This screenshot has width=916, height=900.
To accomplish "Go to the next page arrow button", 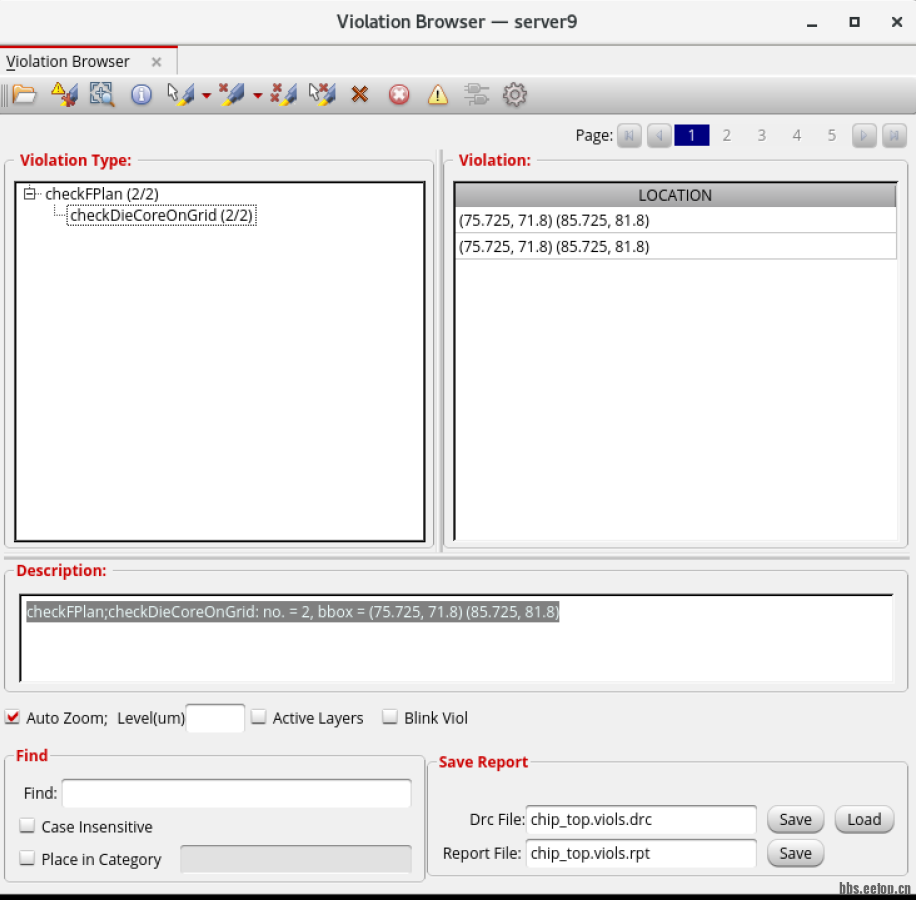I will (x=865, y=136).
